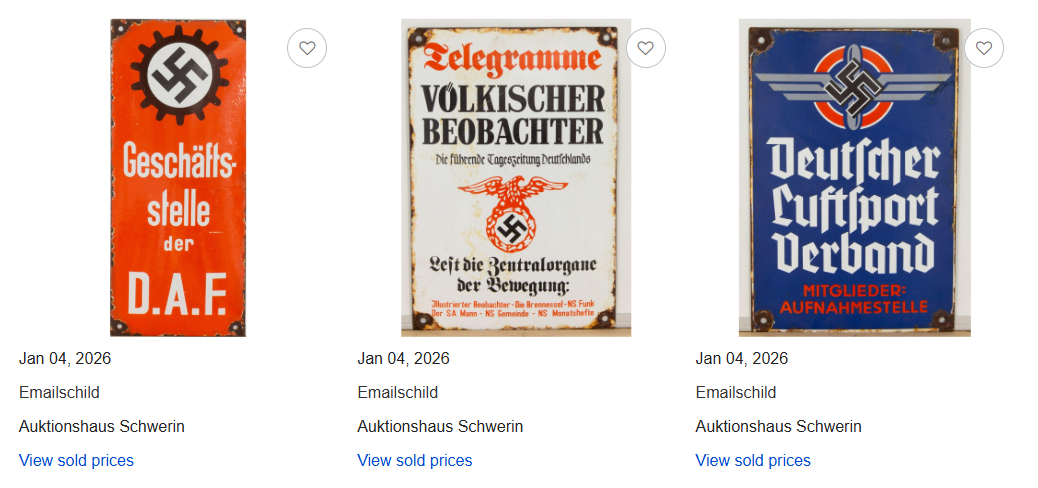Click the Jan 04, 2026 date of third listing

(742, 358)
